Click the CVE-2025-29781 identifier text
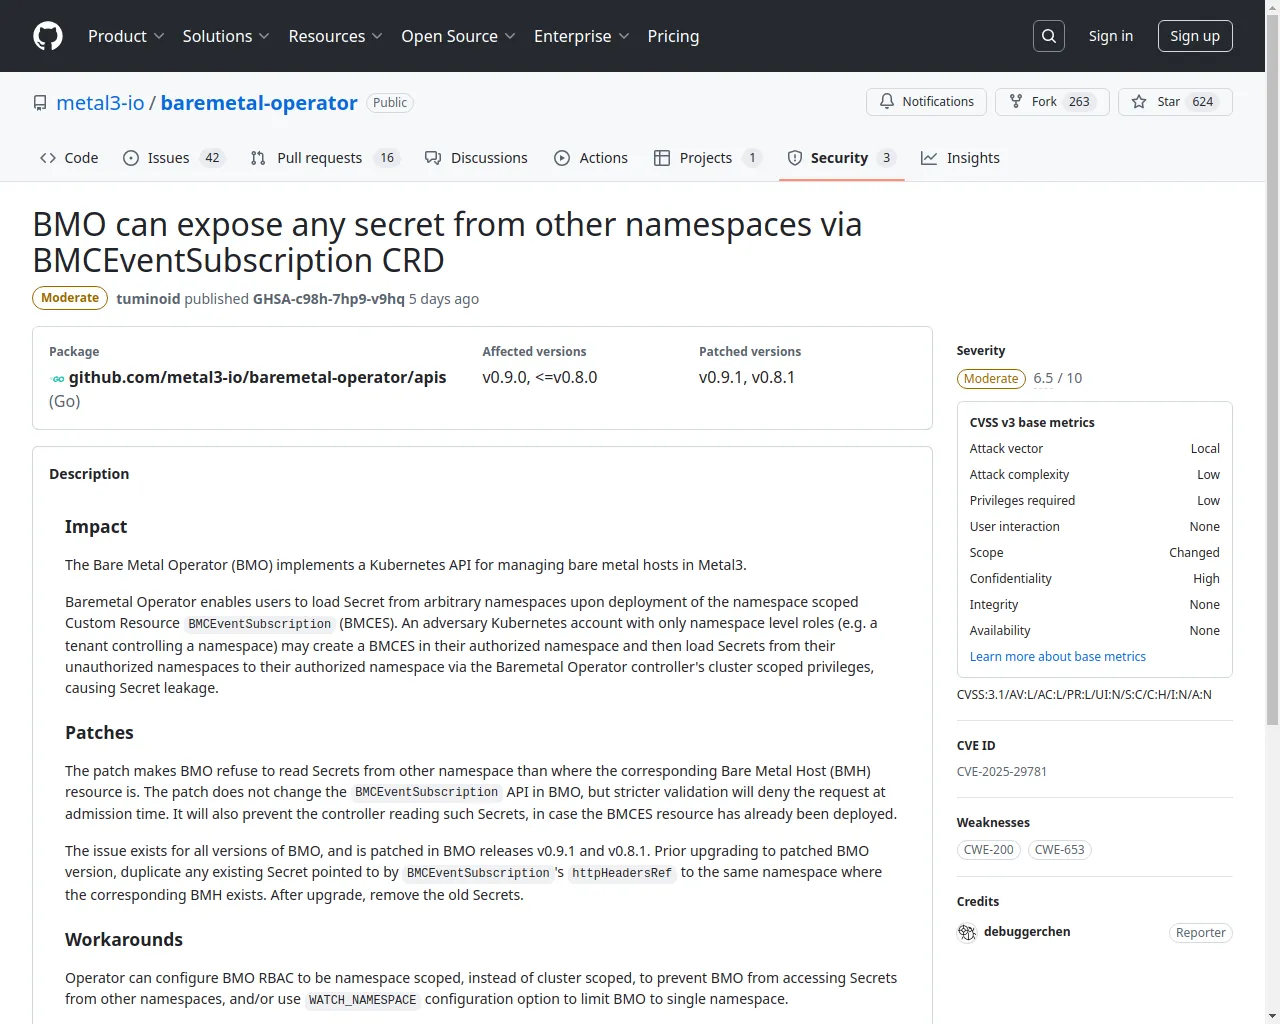The height and width of the screenshot is (1024, 1280). (1002, 772)
